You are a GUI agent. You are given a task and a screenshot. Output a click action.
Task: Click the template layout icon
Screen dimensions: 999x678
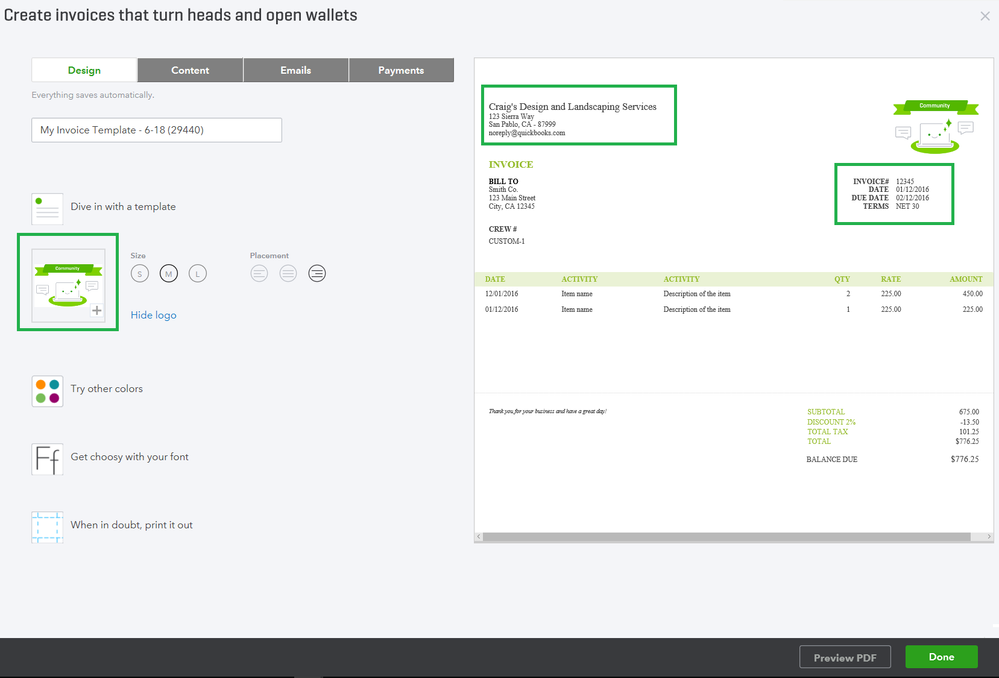tap(47, 208)
